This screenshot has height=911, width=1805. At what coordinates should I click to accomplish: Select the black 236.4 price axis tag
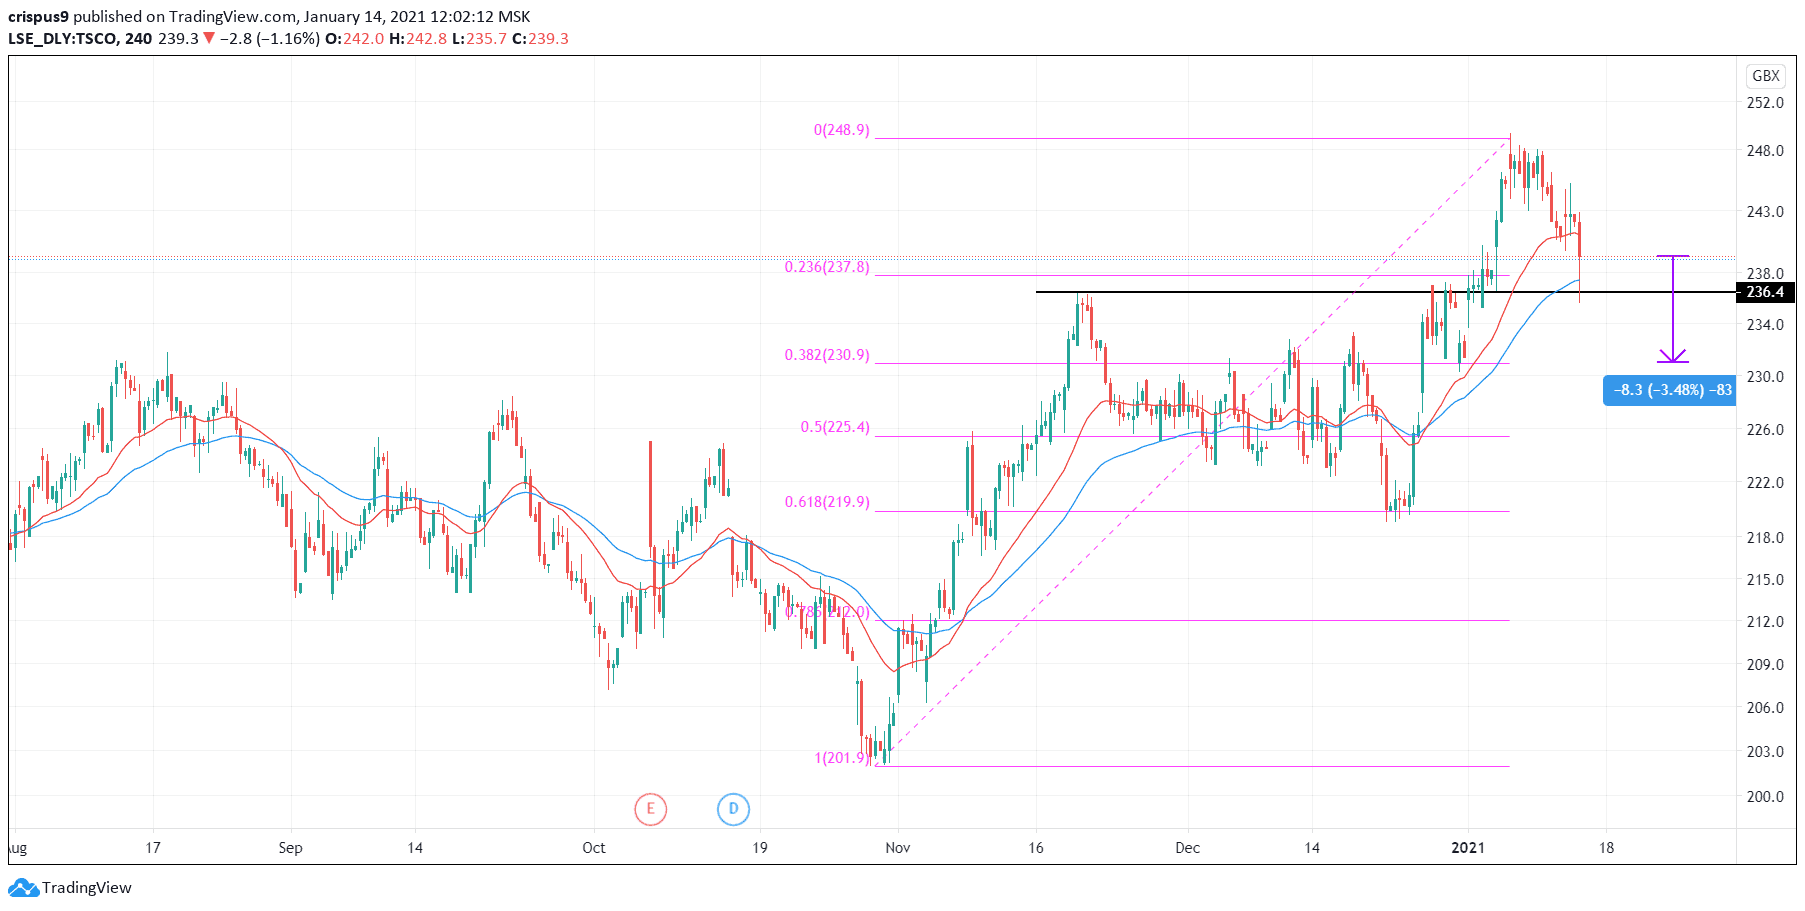click(x=1765, y=292)
